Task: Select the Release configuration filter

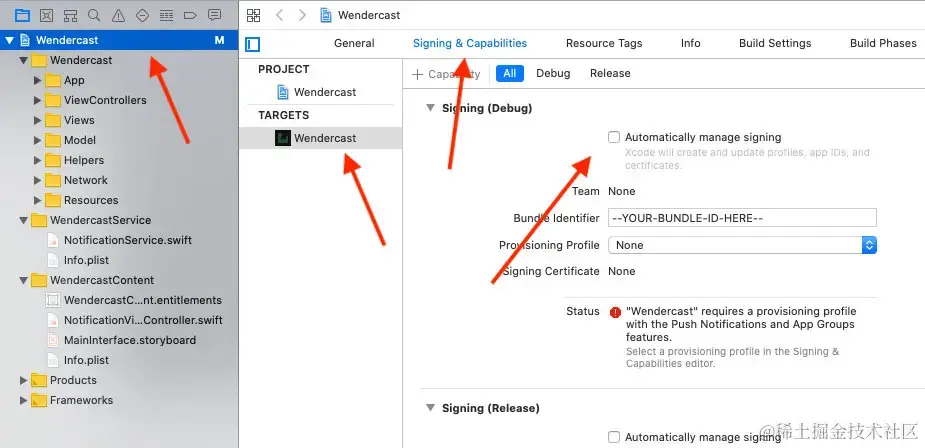Action: pyautogui.click(x=610, y=73)
